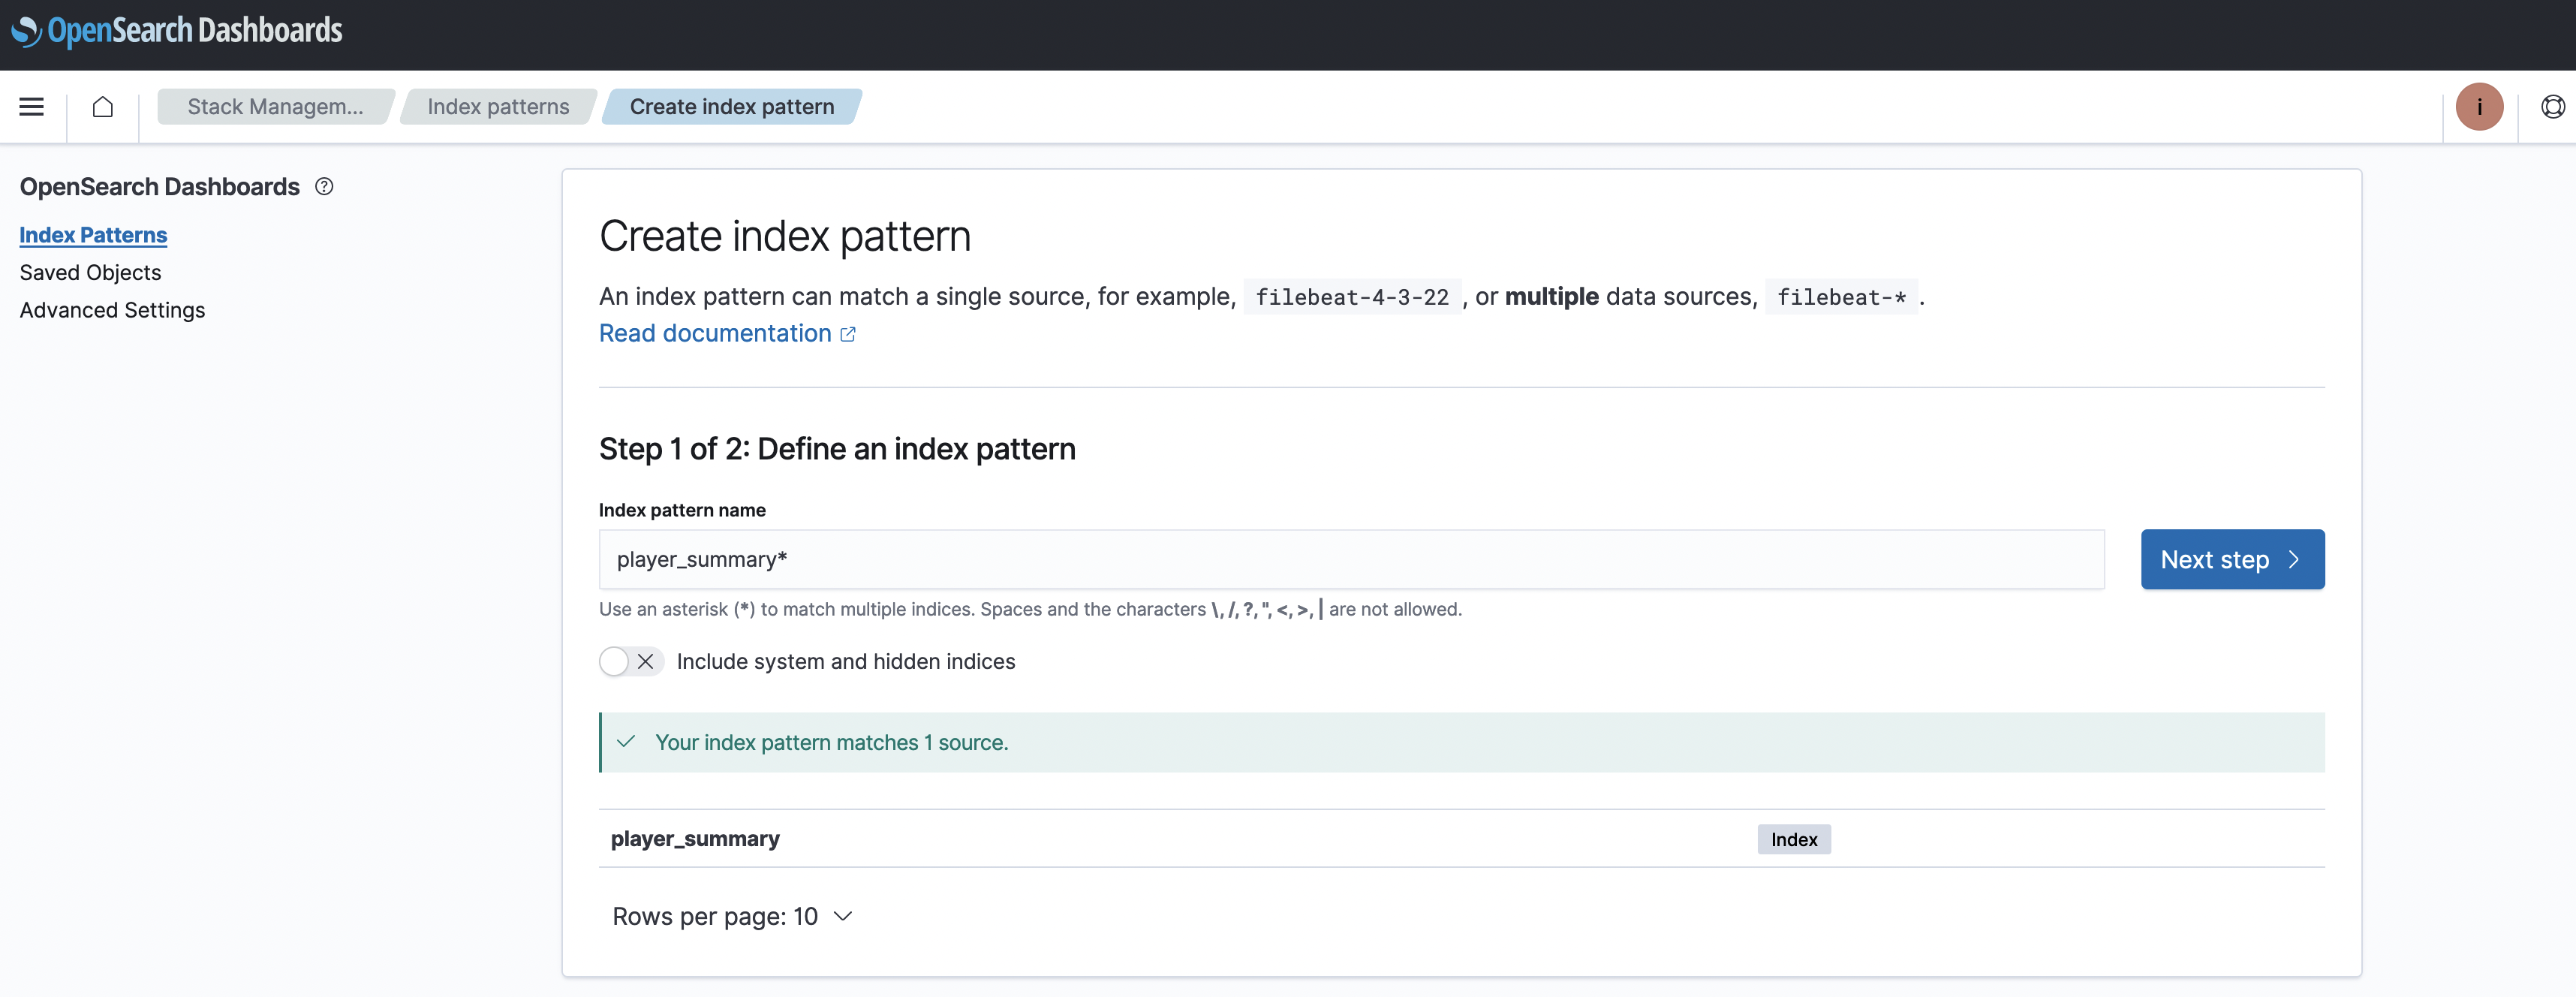Click the Index badge
The image size is (2576, 997).
[1793, 839]
